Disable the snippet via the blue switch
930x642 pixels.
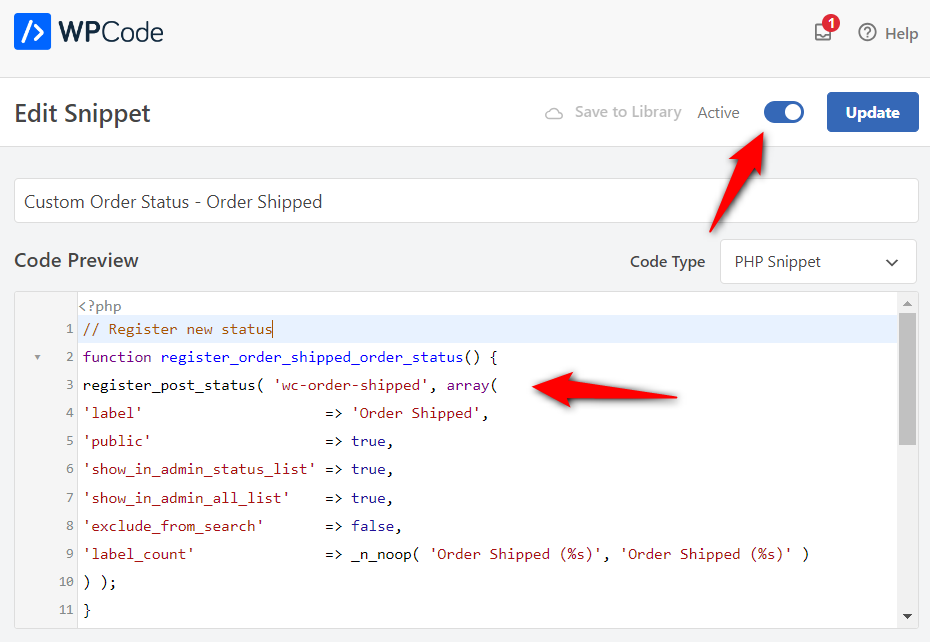784,111
